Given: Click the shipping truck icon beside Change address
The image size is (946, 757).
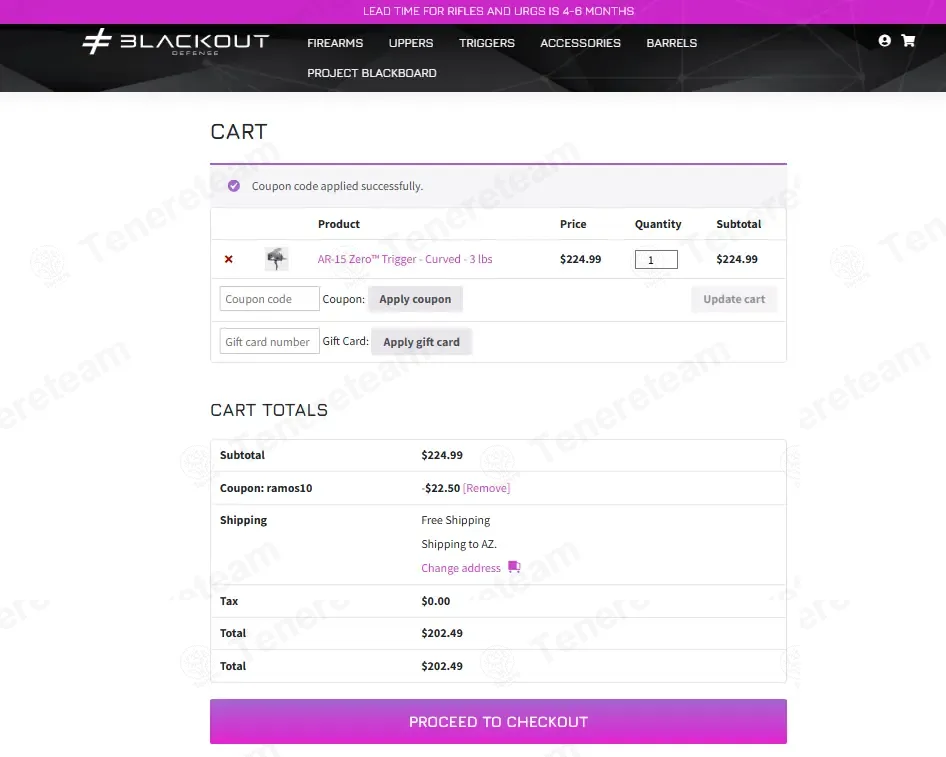Looking at the screenshot, I should pyautogui.click(x=514, y=567).
